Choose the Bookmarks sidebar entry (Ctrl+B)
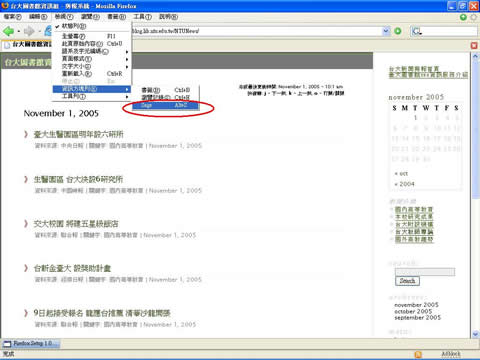Viewport: 480px width, 360px height. (x=166, y=90)
